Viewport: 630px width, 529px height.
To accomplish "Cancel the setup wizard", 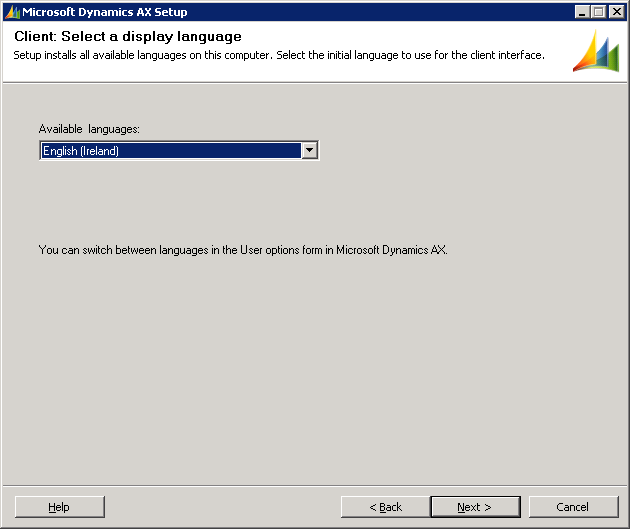I will (573, 507).
